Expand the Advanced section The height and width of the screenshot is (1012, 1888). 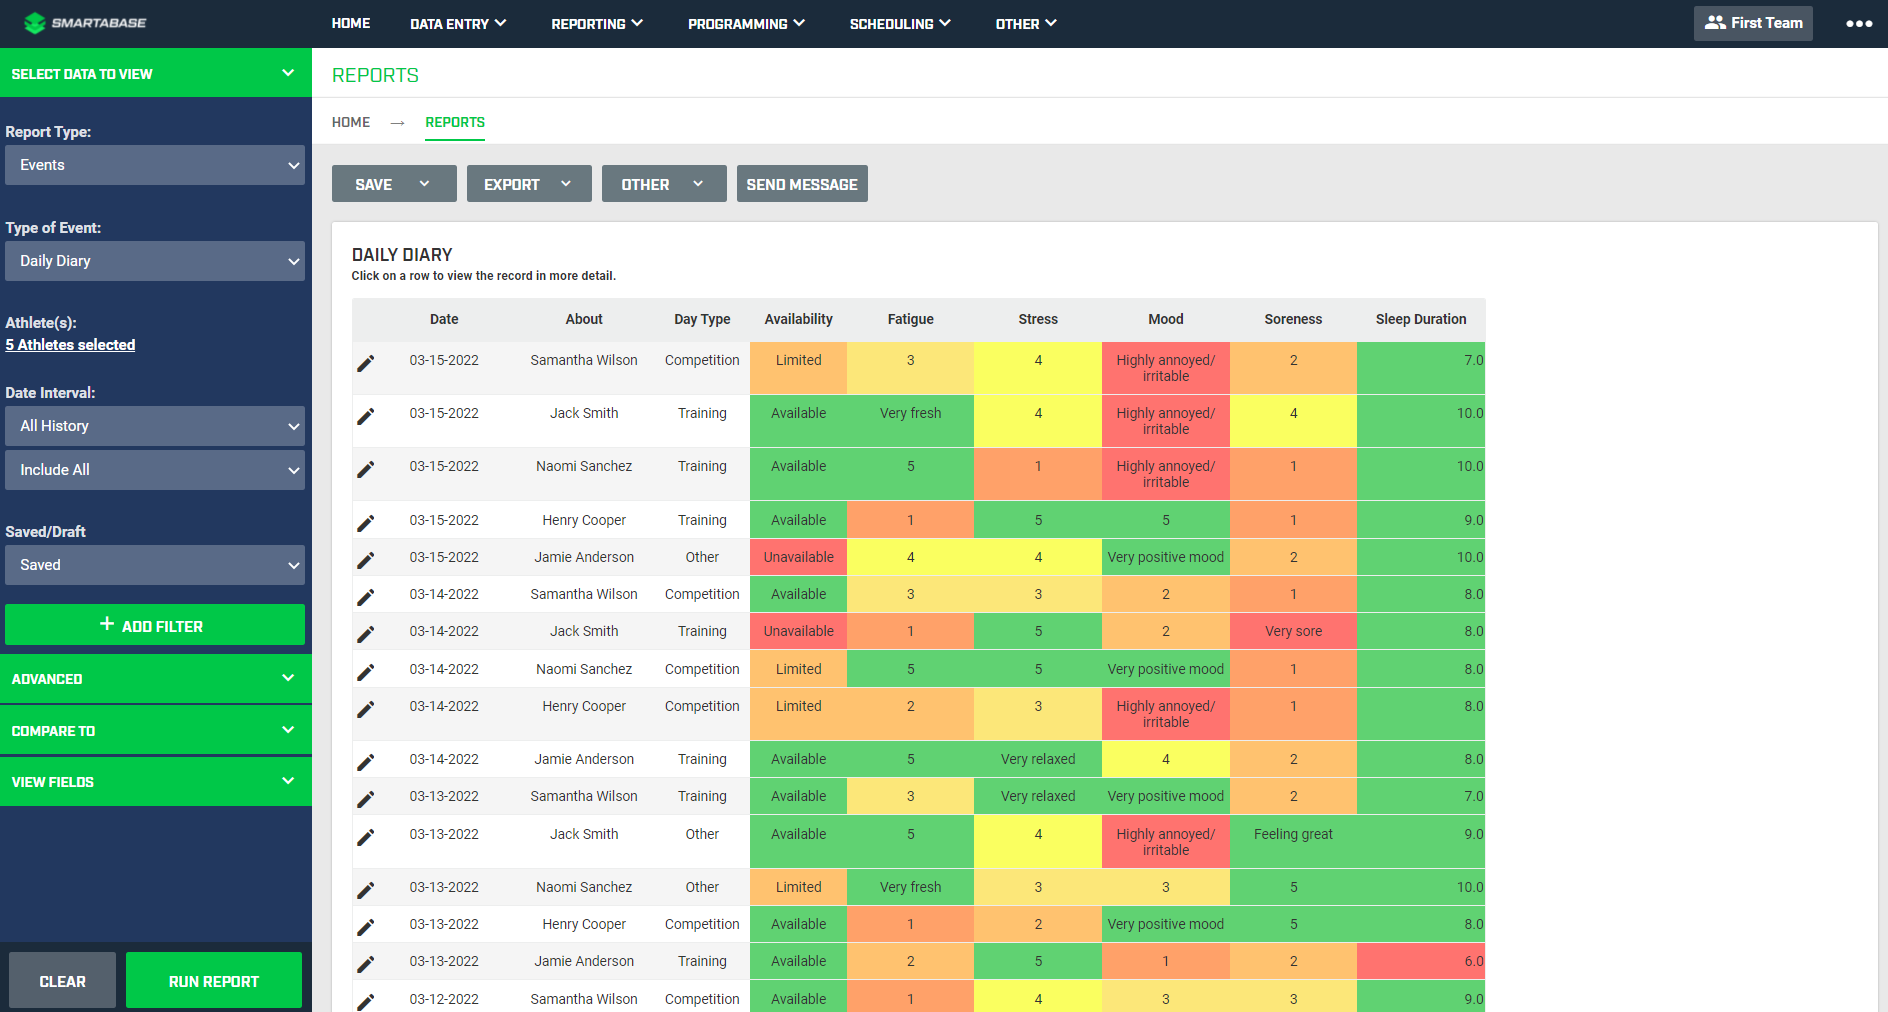coord(155,678)
